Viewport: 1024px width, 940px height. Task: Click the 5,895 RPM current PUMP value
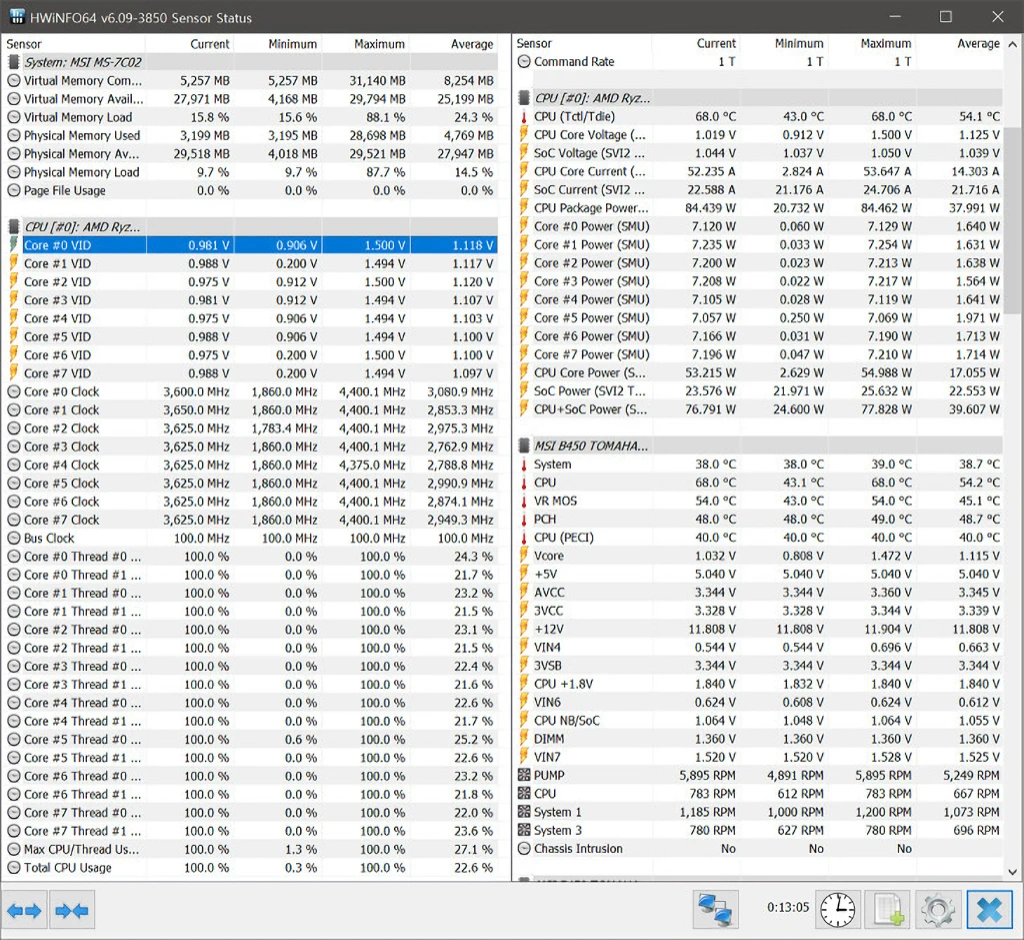point(707,775)
